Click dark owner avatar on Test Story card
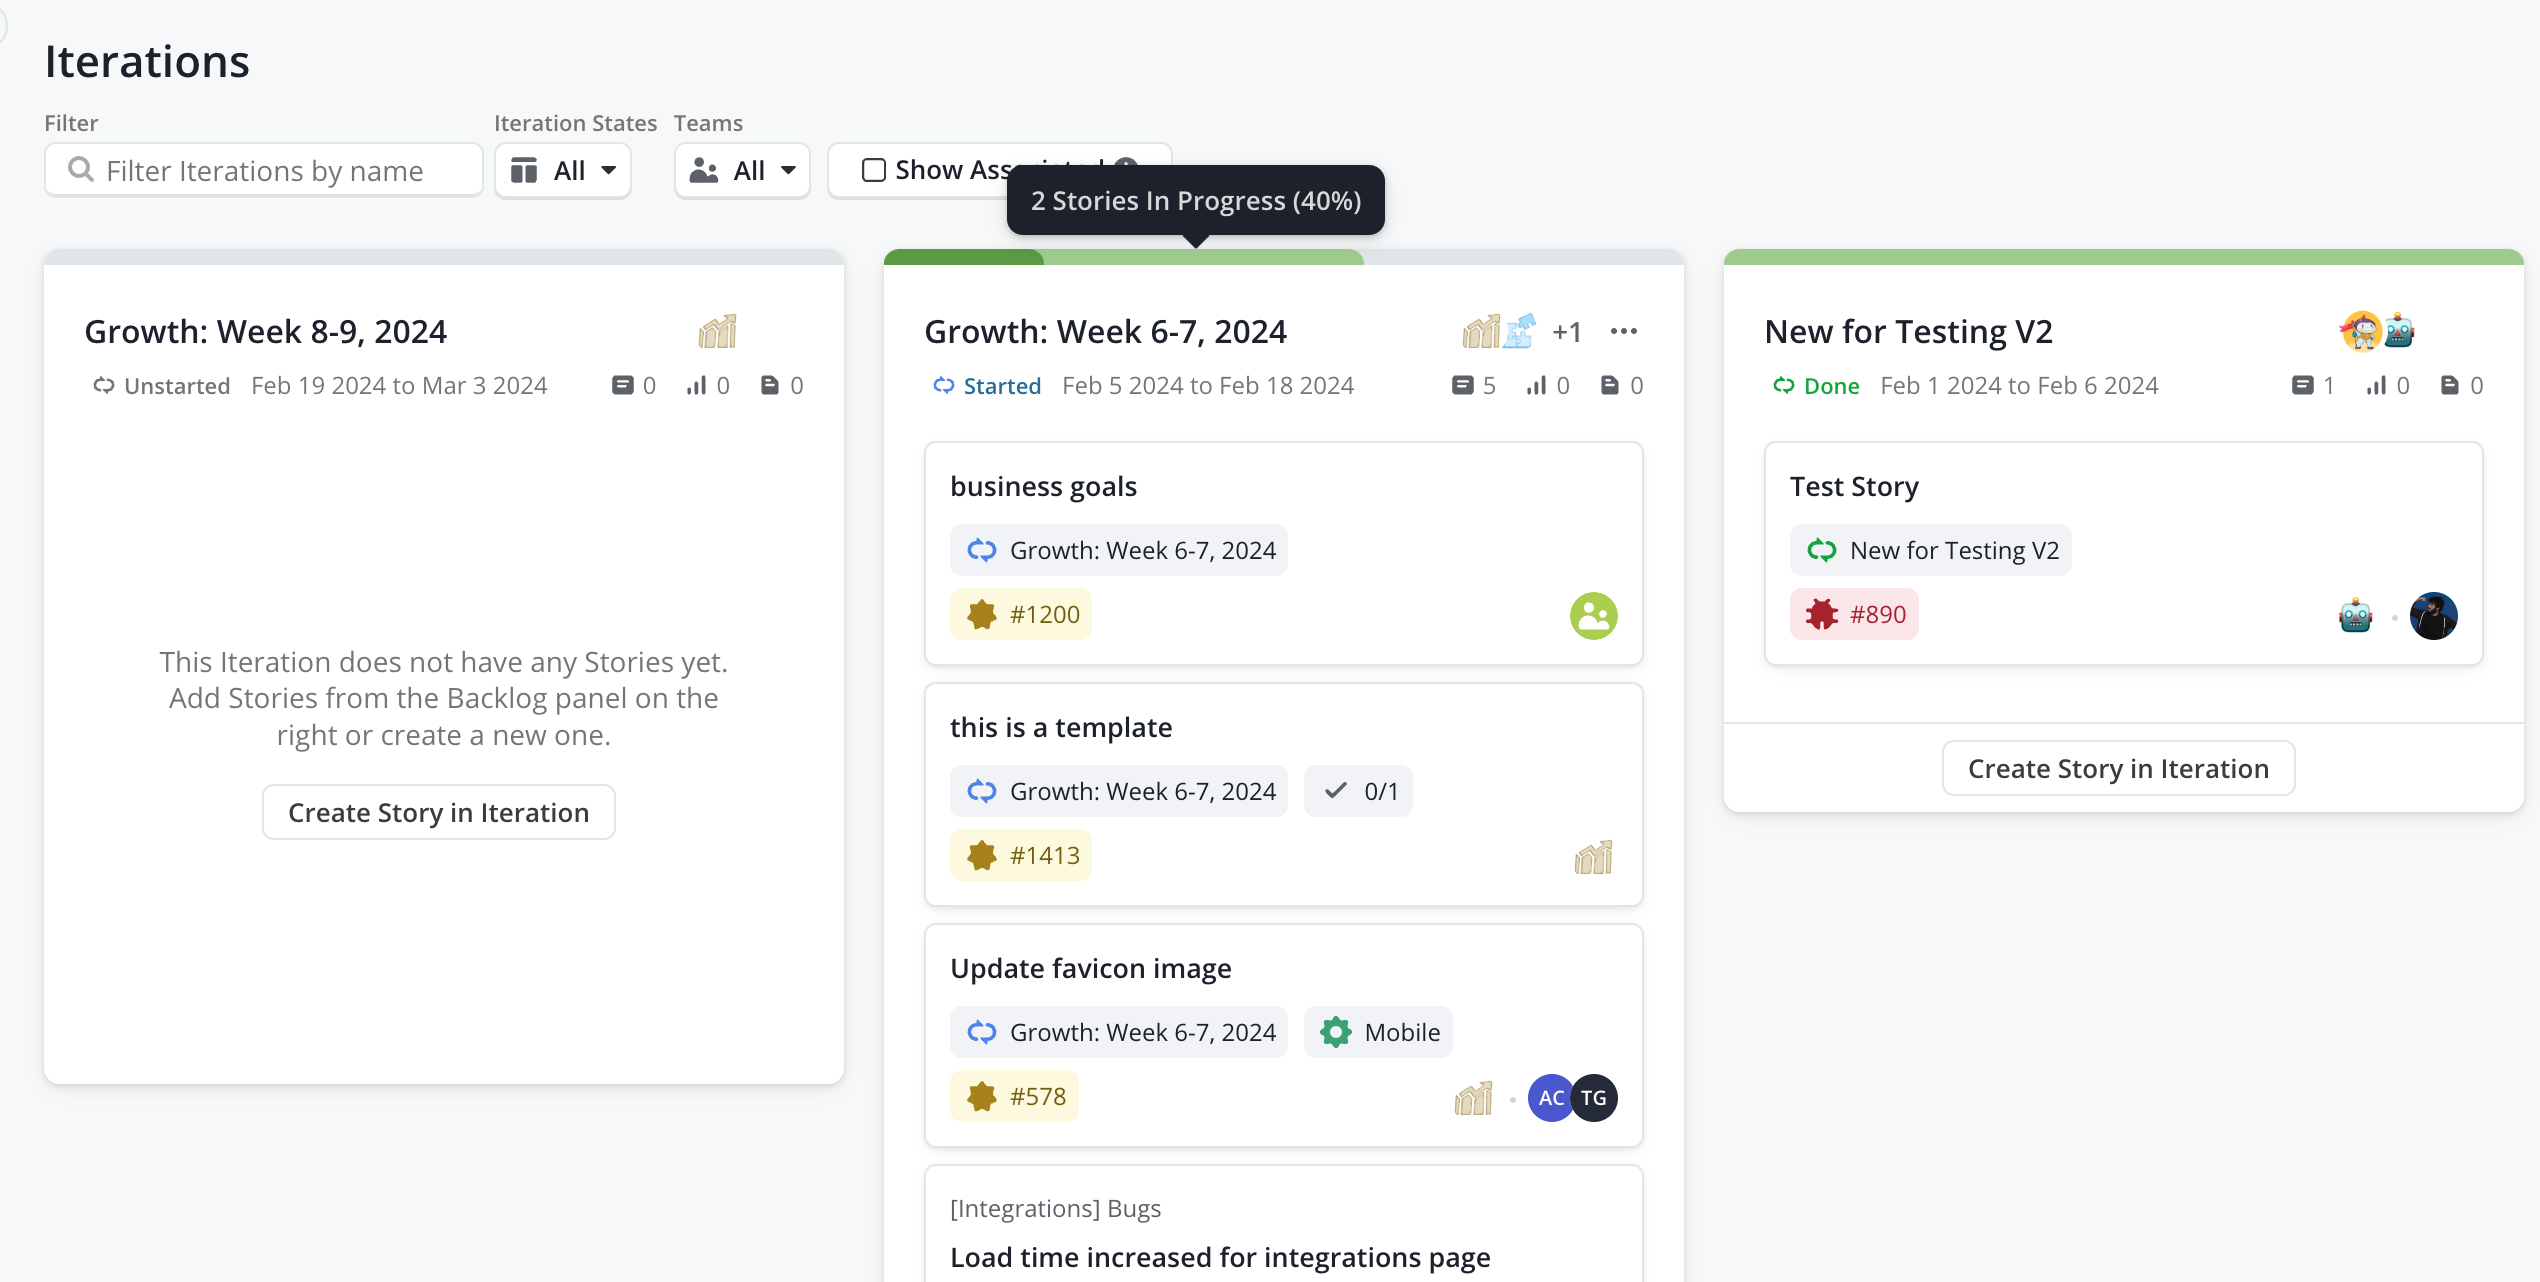 tap(2434, 615)
